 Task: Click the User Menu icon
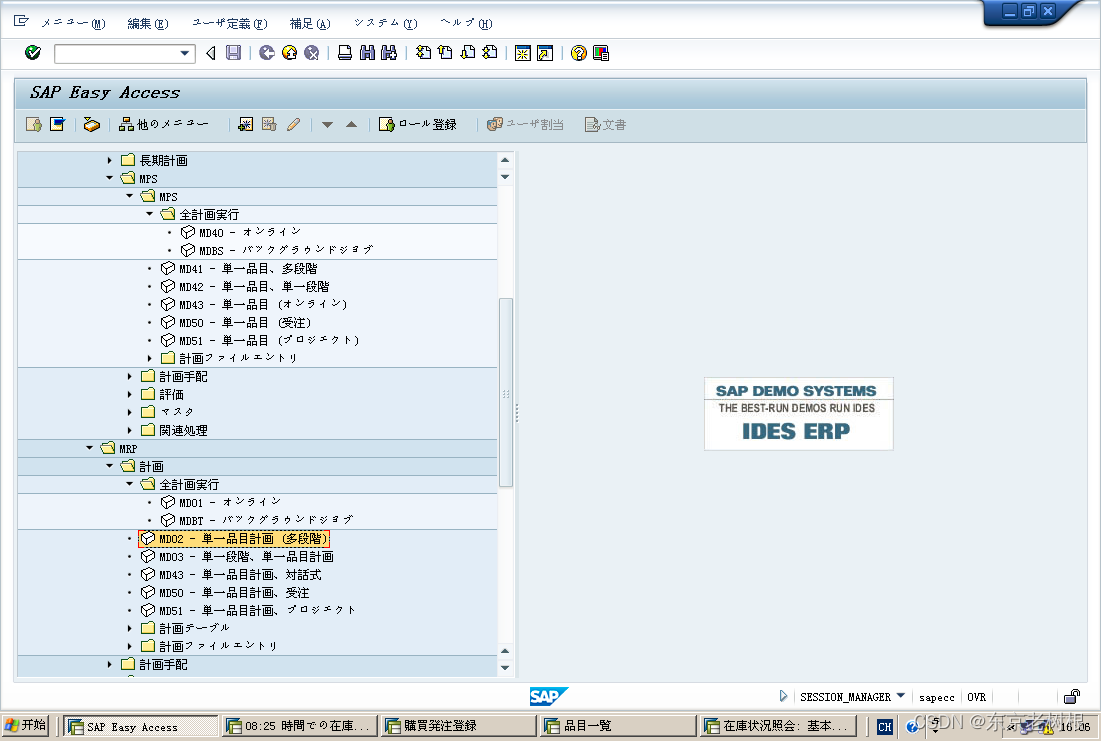pyautogui.click(x=34, y=124)
